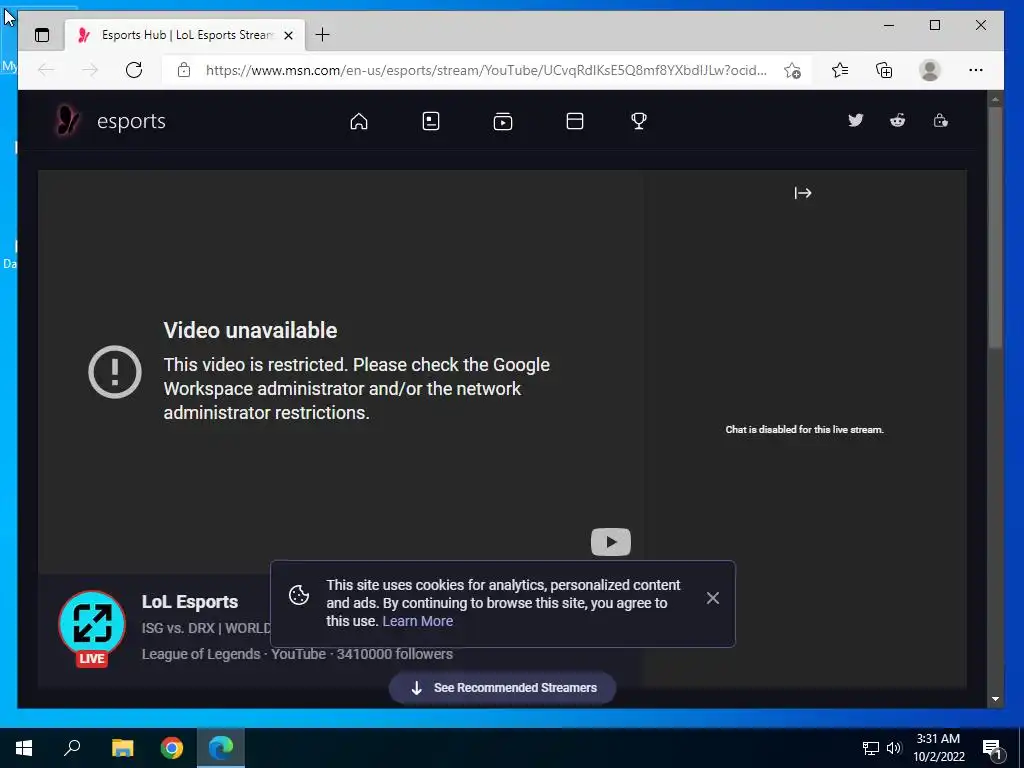Click the 'ISG vs. DRX' stream title
Viewport: 1024px width, 768px height.
click(206, 628)
